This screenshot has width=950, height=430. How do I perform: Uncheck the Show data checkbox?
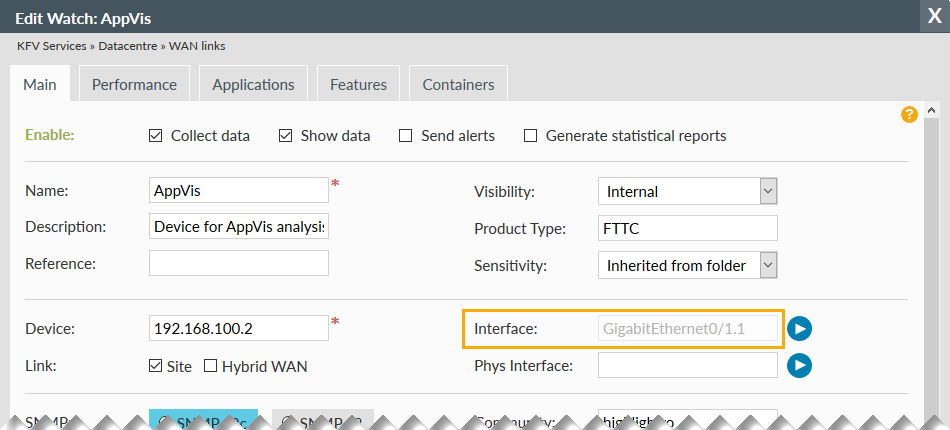point(285,136)
